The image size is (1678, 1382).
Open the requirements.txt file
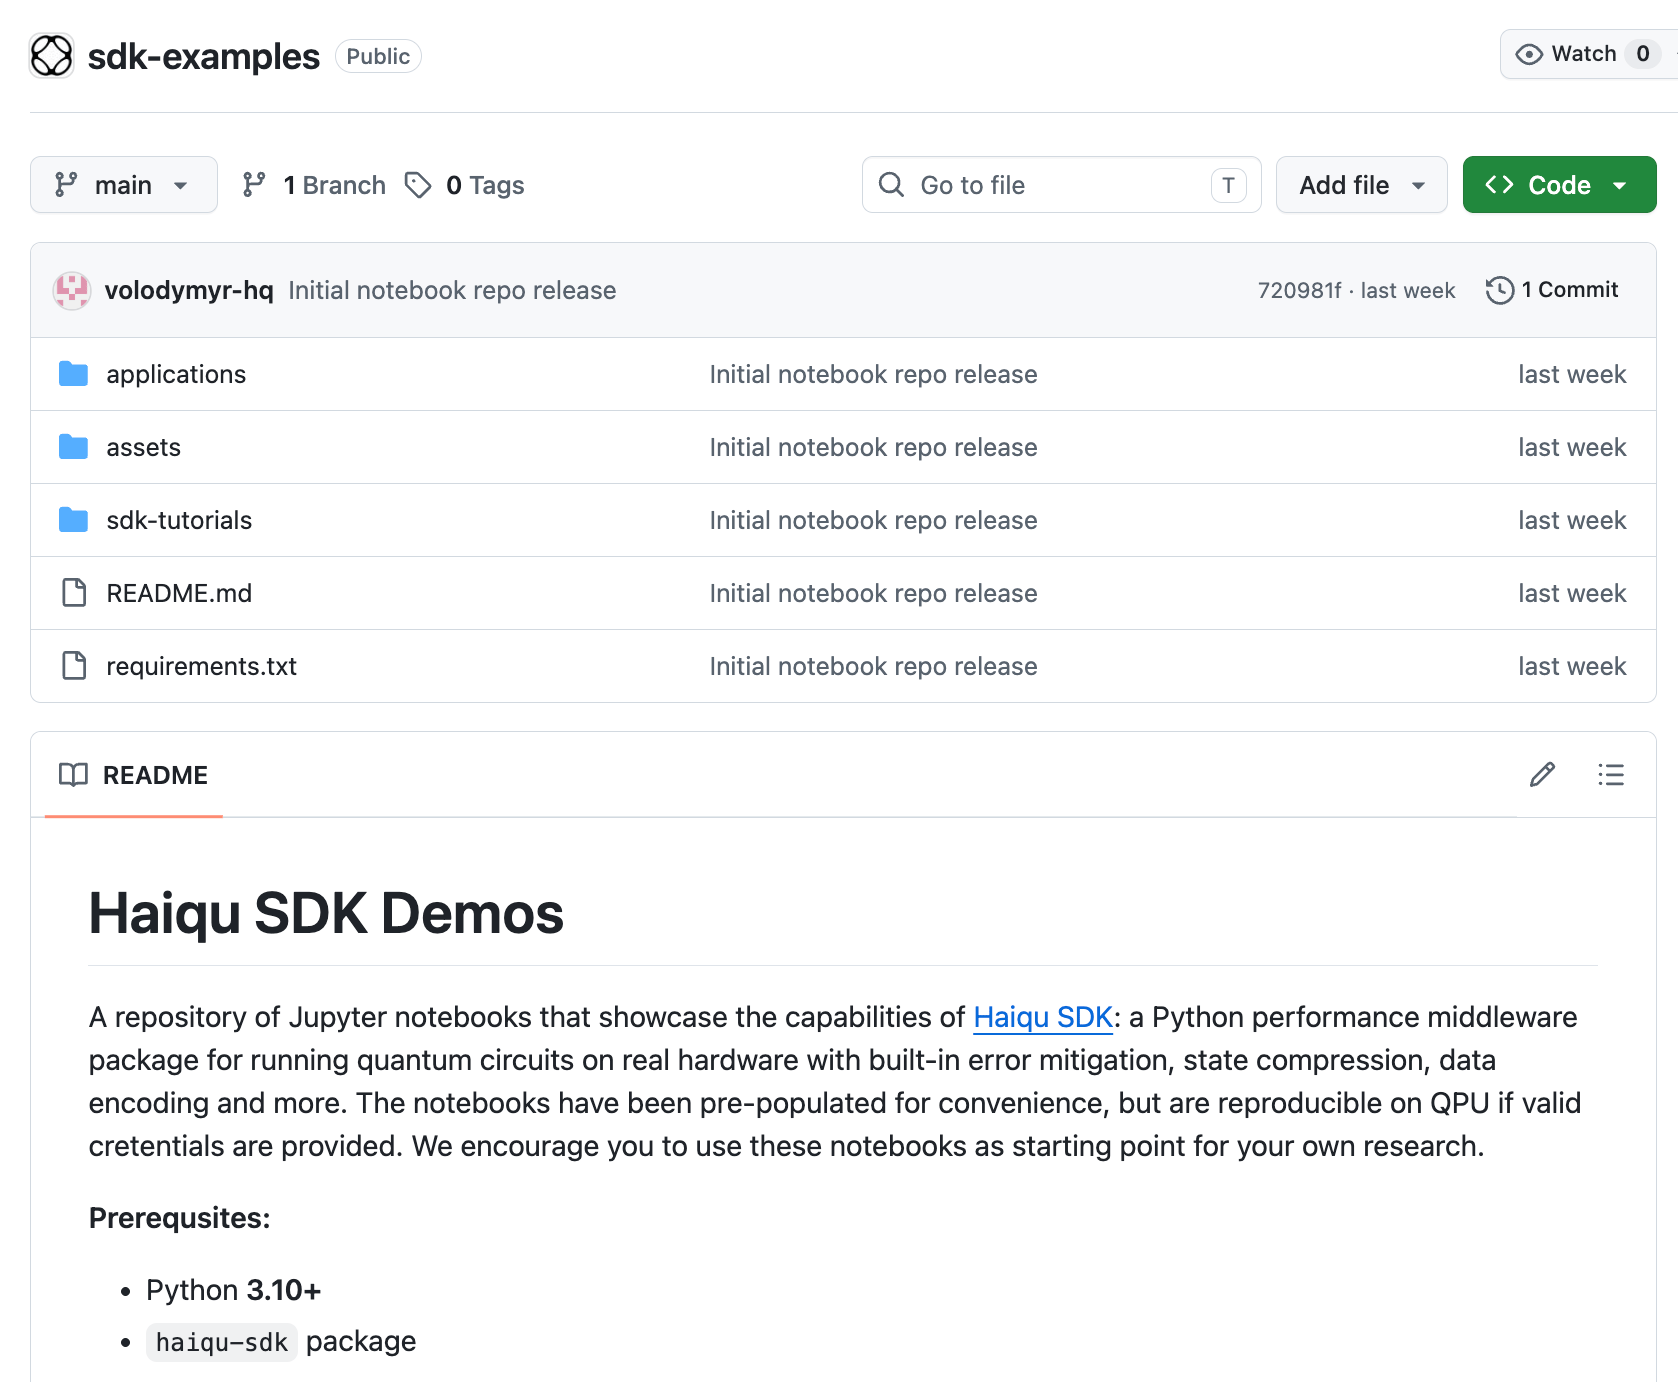click(202, 666)
